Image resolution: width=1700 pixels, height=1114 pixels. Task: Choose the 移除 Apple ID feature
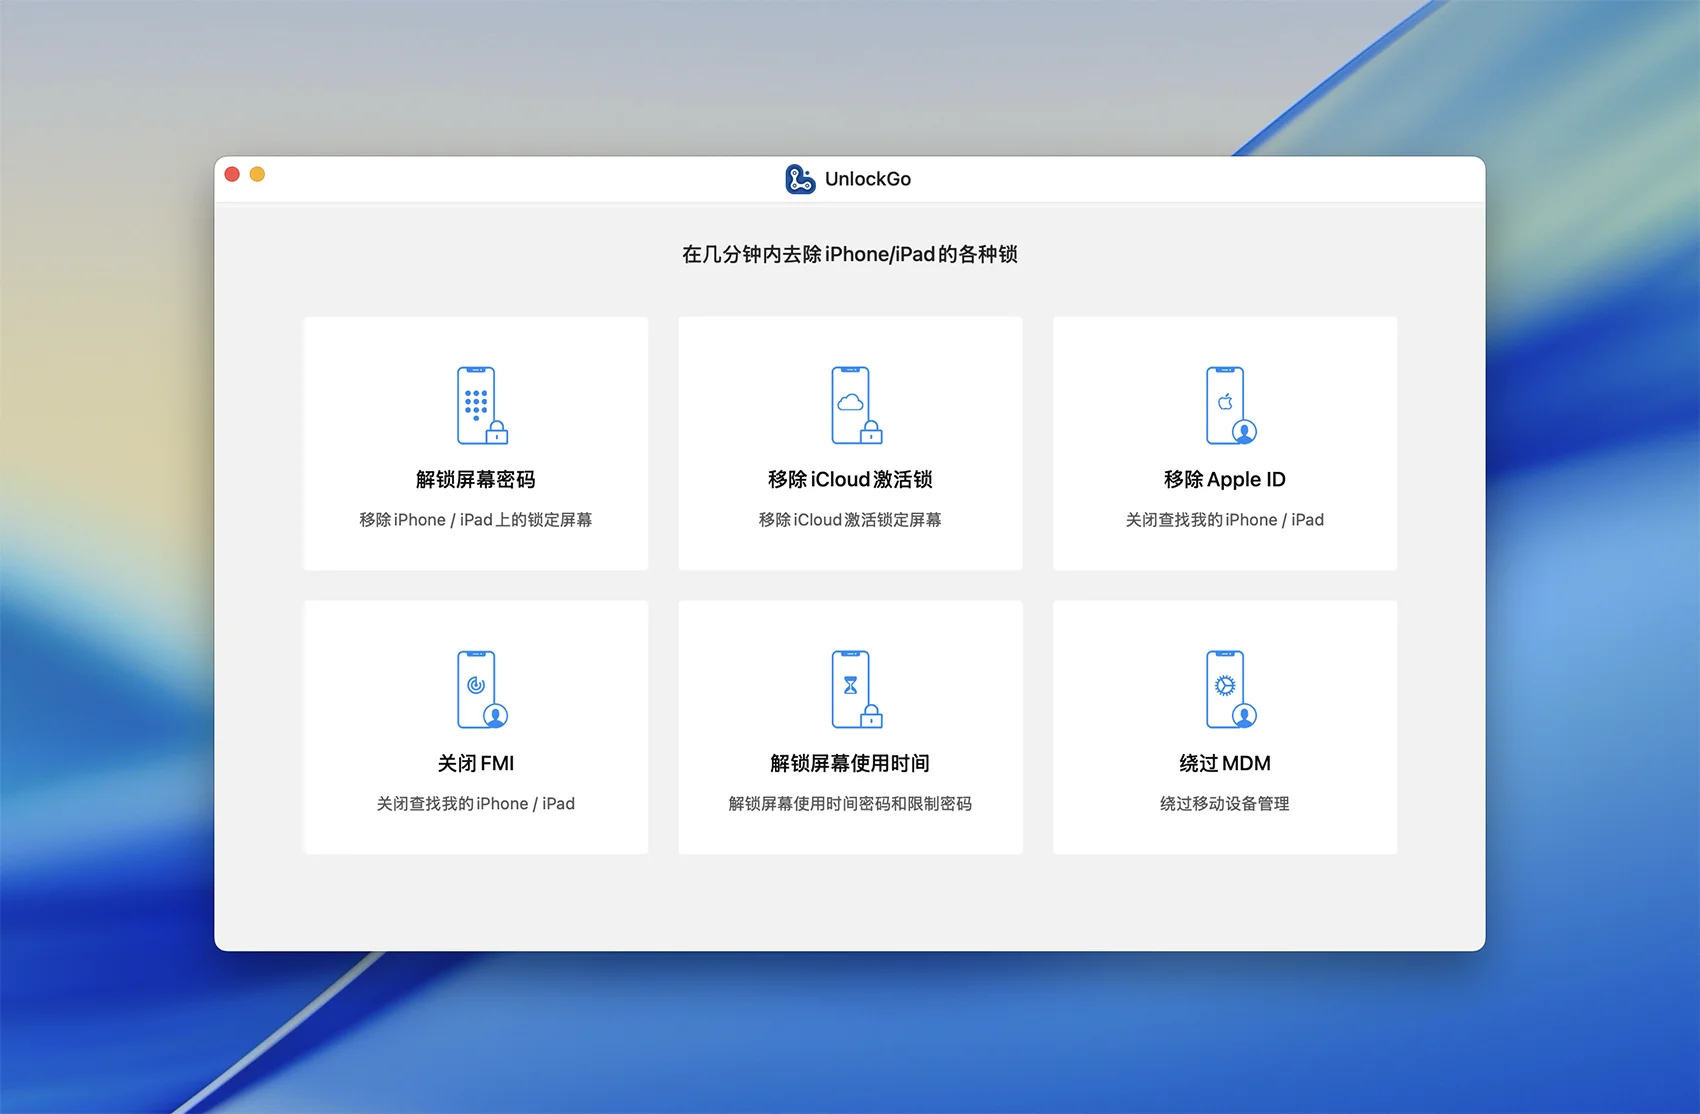tap(1224, 480)
